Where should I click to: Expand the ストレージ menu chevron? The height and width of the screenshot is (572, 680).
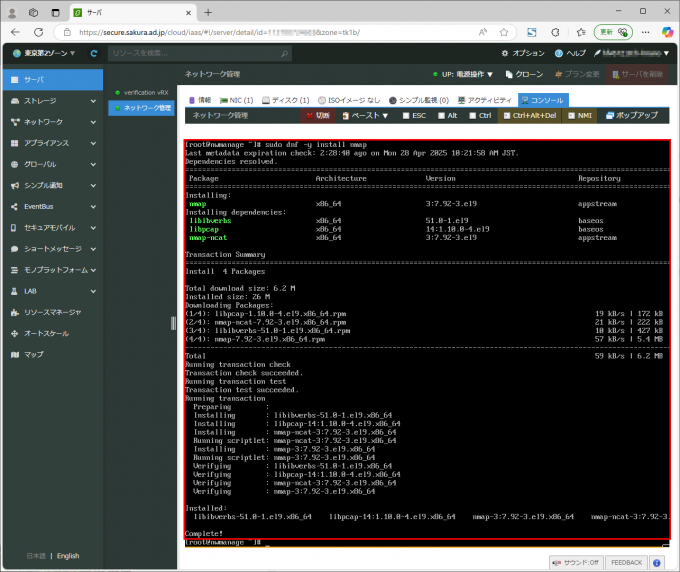click(93, 101)
